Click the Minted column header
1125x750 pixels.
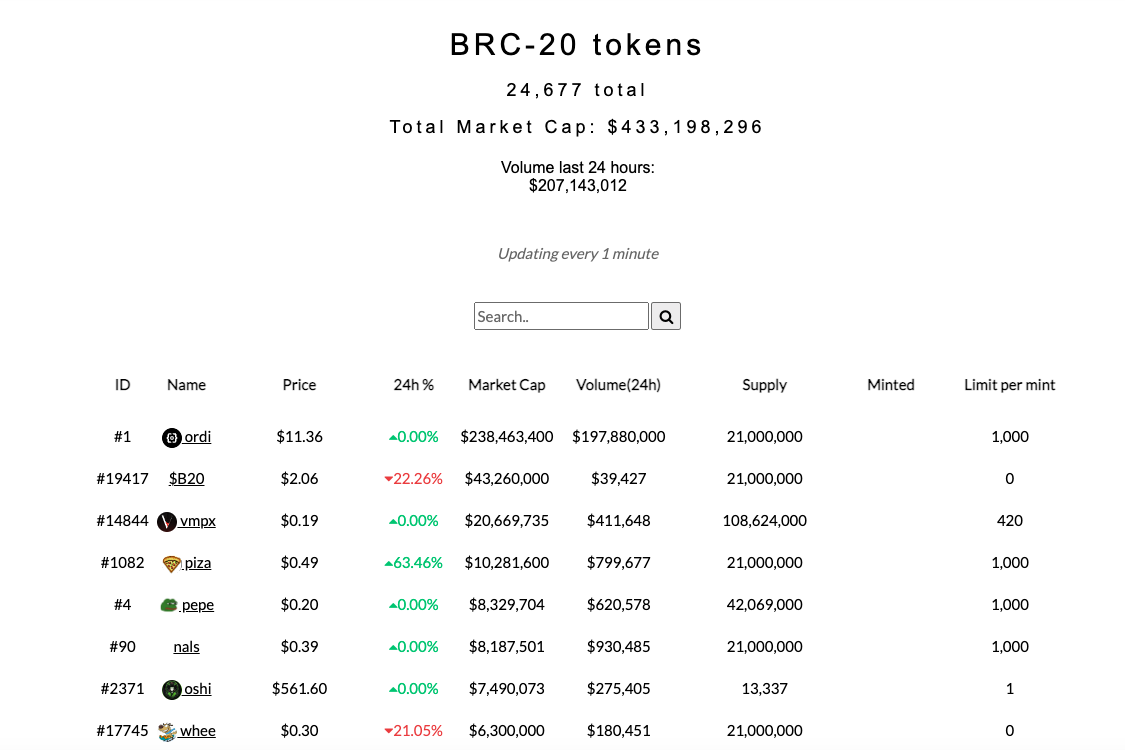tap(891, 385)
